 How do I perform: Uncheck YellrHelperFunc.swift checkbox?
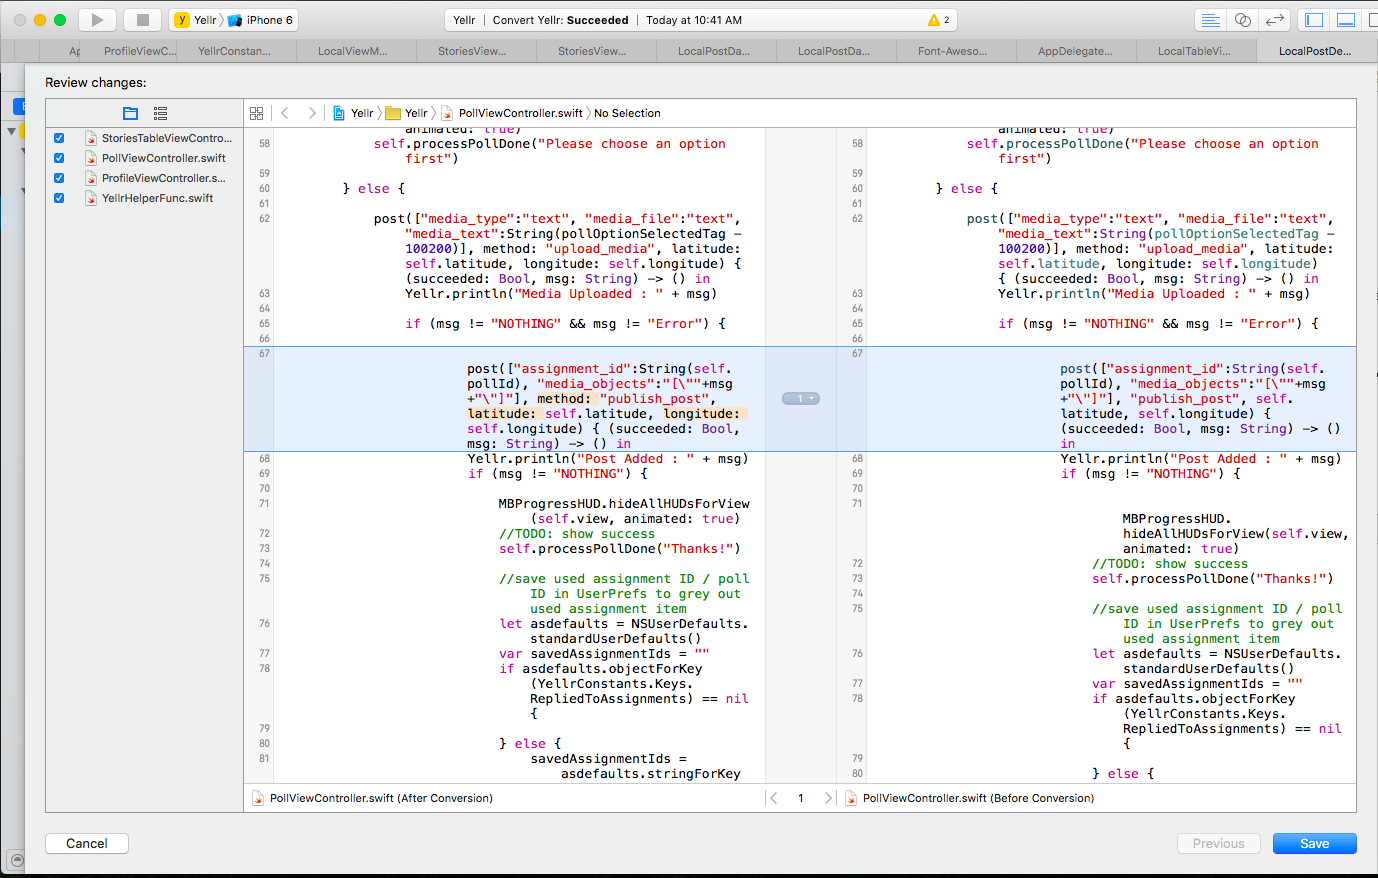(59, 198)
